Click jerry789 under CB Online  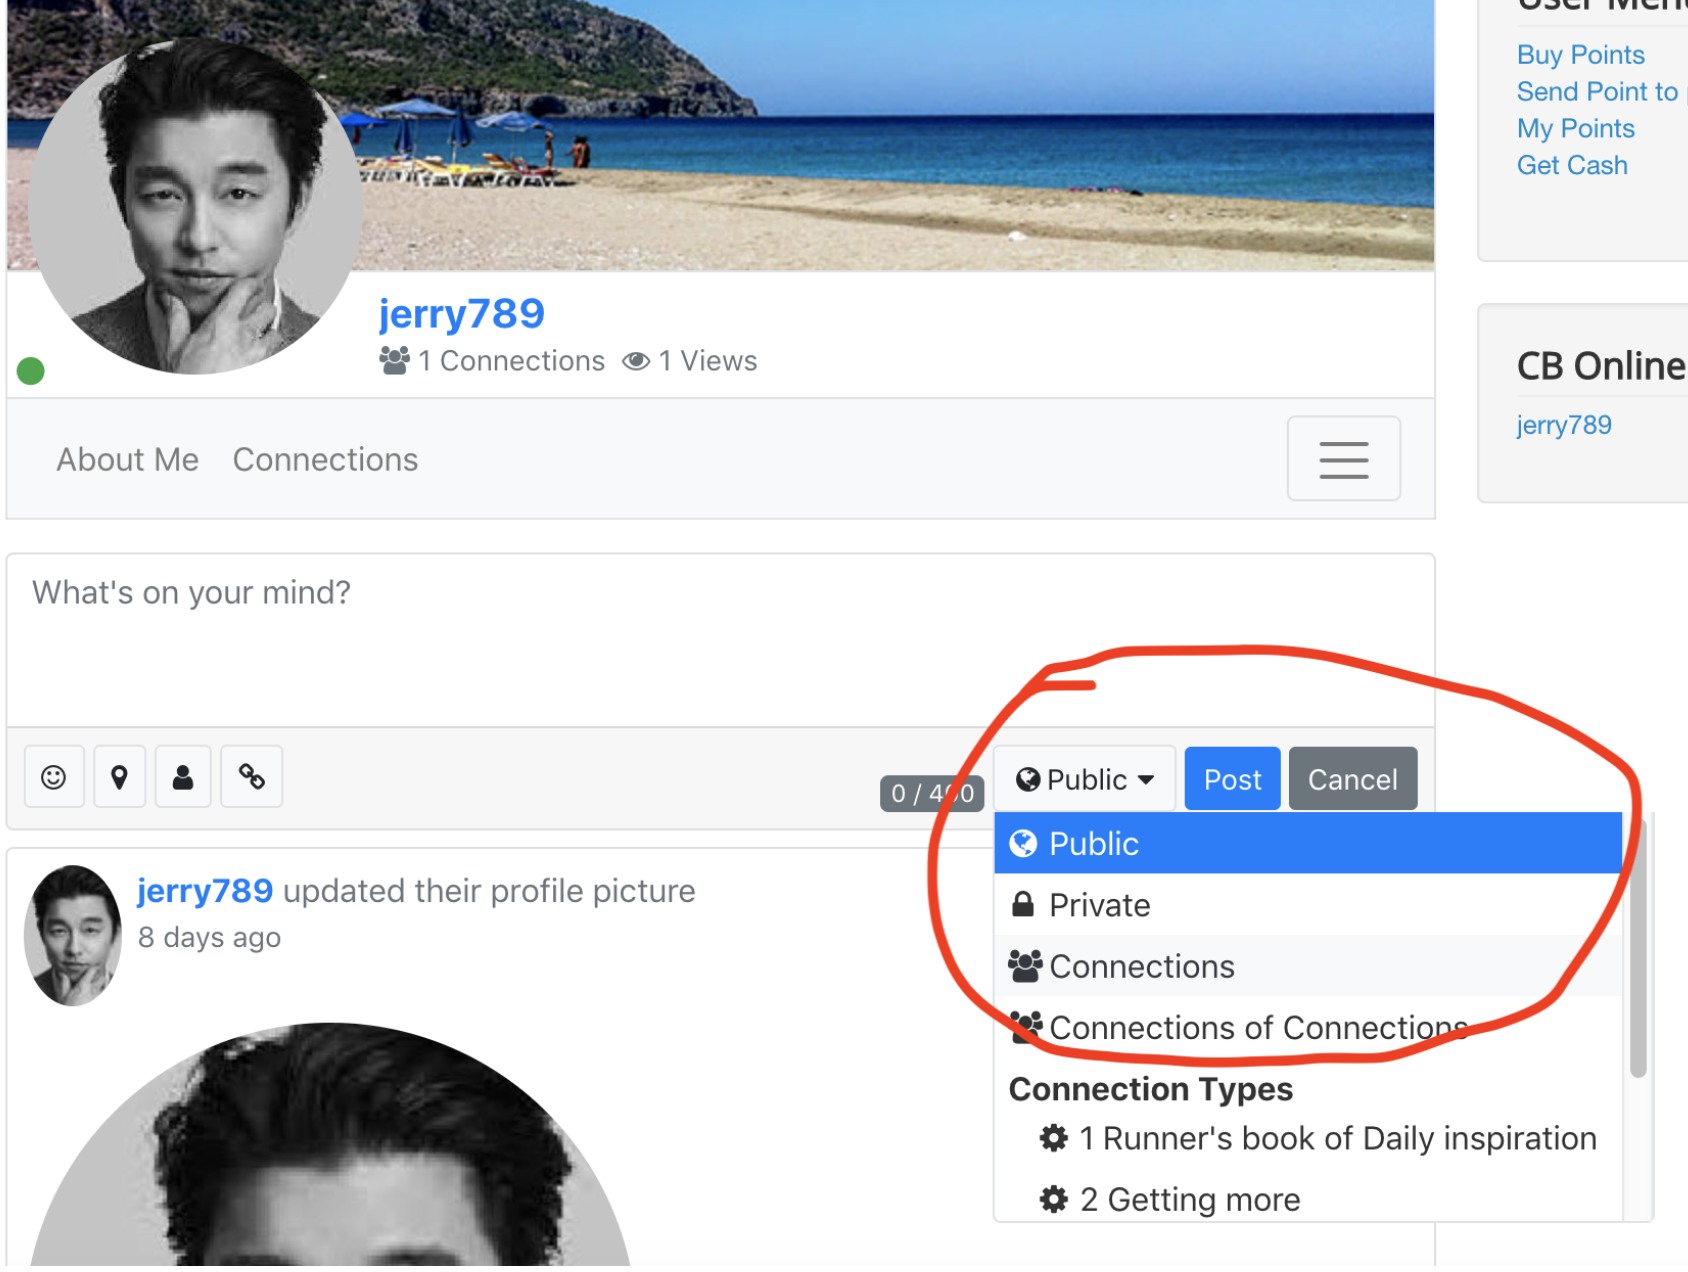pos(1564,425)
